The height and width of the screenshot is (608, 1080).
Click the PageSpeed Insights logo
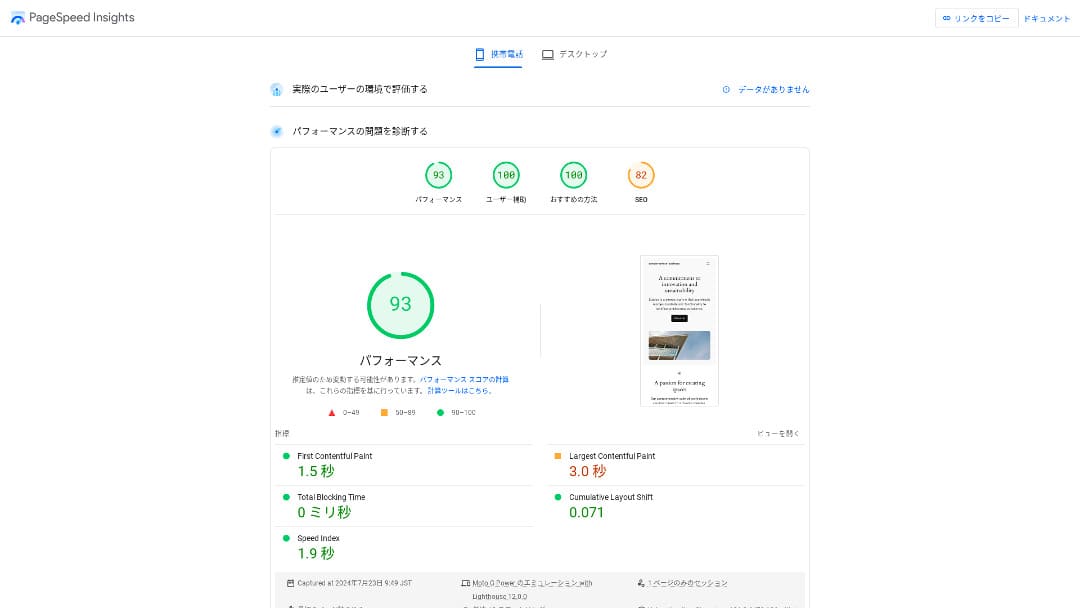coord(18,18)
